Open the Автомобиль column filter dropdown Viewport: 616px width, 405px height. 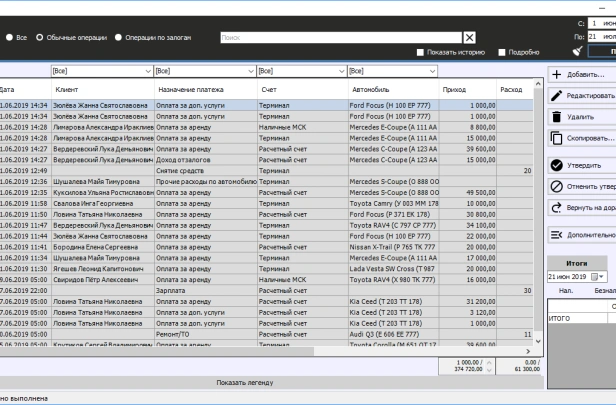coord(432,71)
